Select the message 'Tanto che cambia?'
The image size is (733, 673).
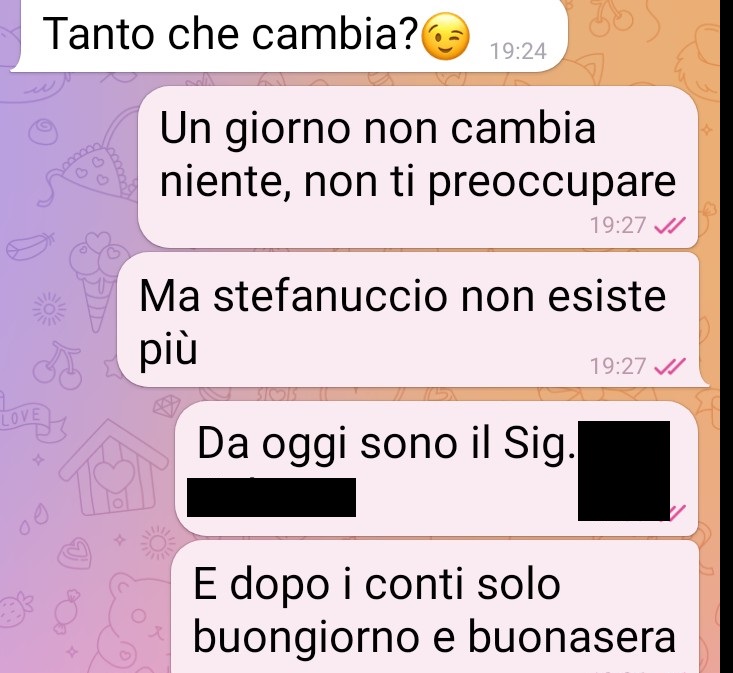(289, 36)
